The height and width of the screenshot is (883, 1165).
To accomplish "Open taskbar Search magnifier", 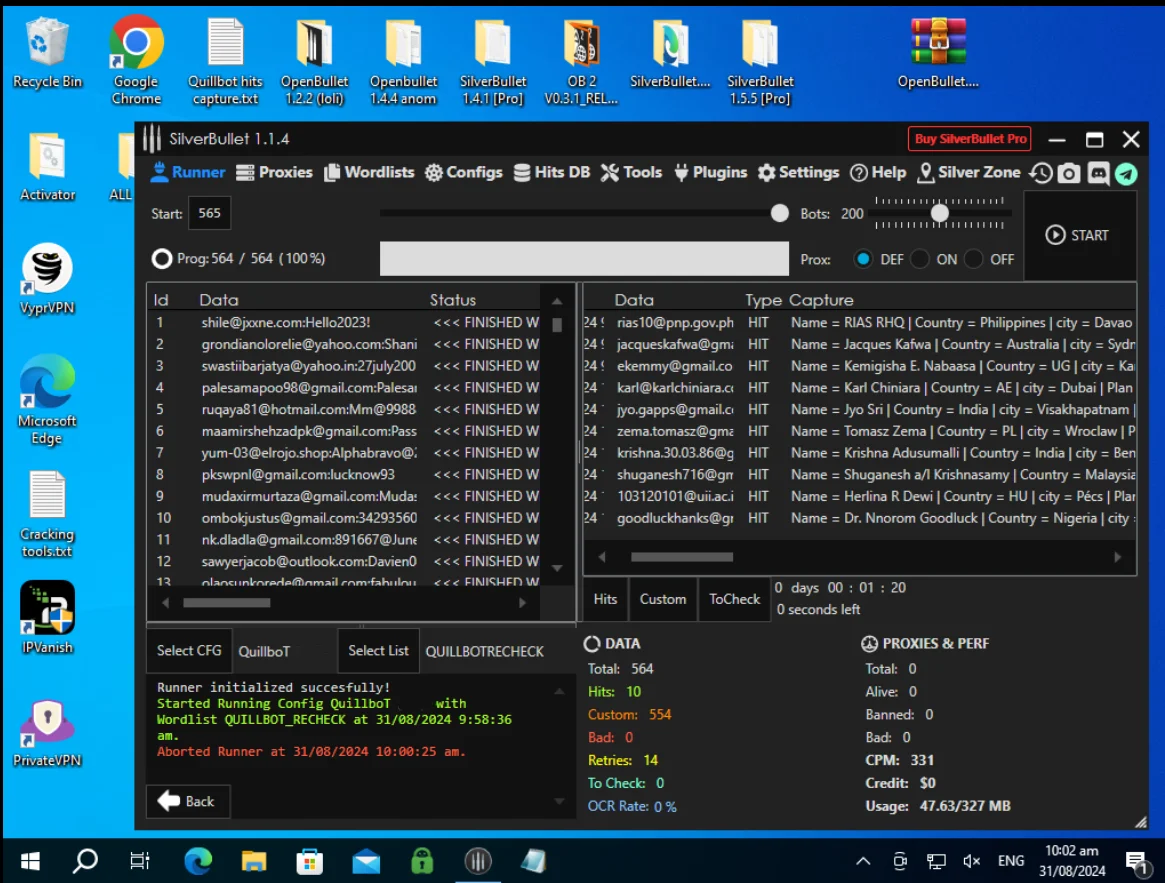I will tap(85, 861).
